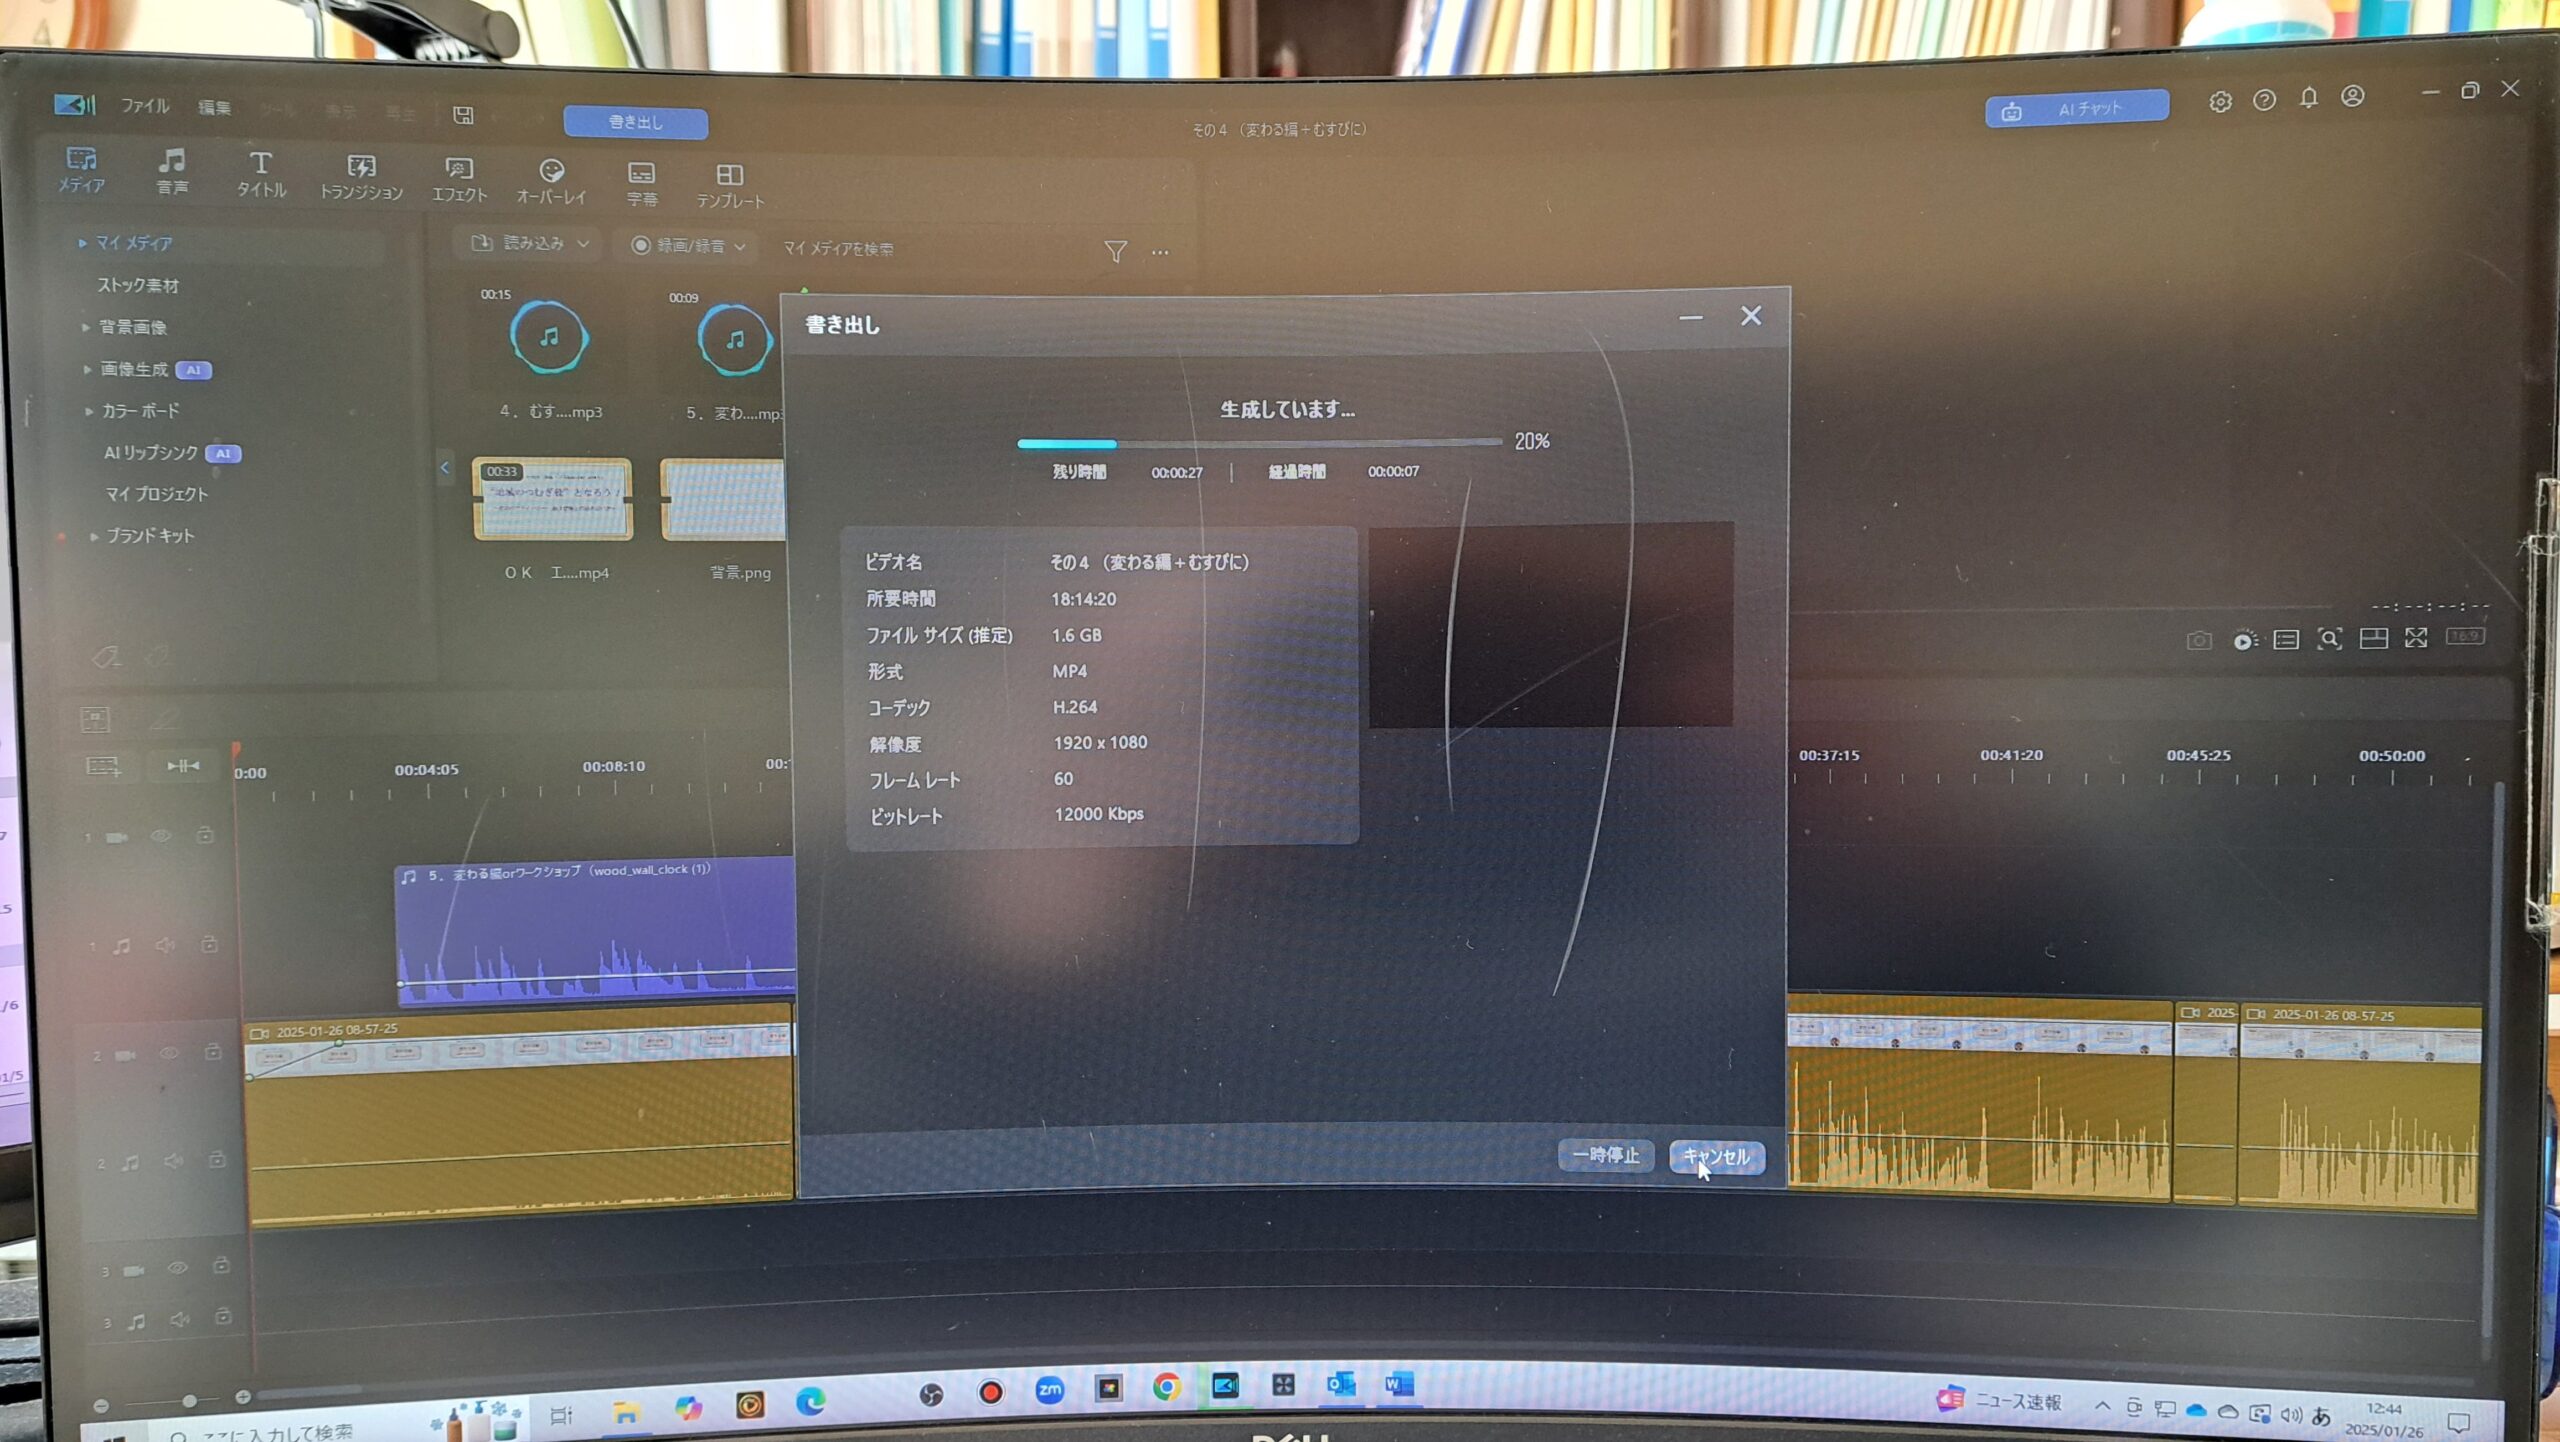
Task: Click 一時停止 to pause export
Action: 1606,1155
